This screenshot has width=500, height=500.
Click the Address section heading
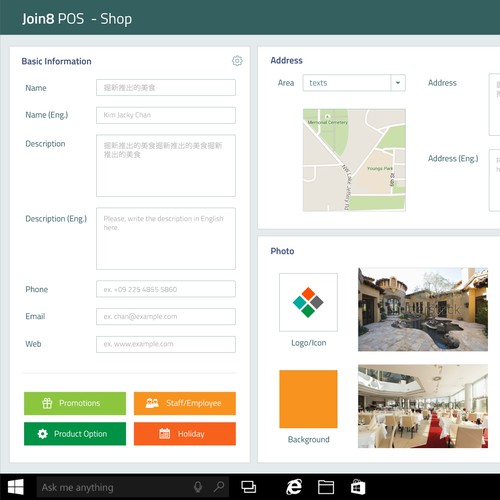pyautogui.click(x=286, y=60)
